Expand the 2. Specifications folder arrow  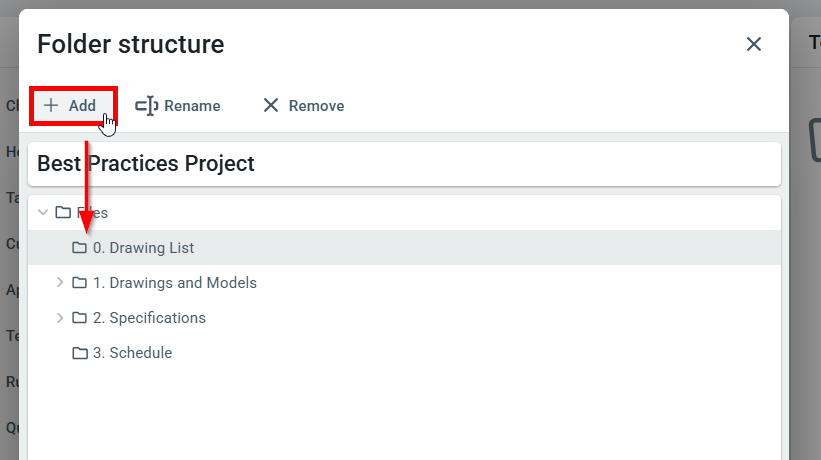pos(60,318)
